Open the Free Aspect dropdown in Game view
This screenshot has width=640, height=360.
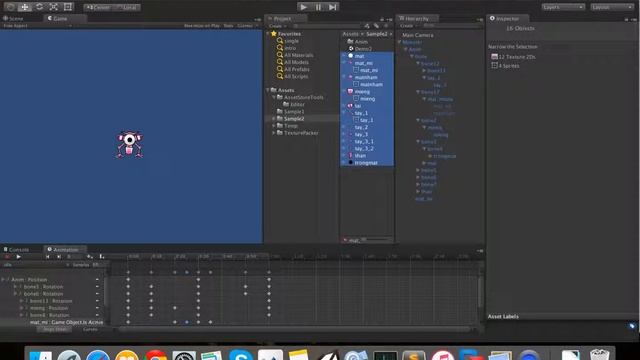click(37, 26)
